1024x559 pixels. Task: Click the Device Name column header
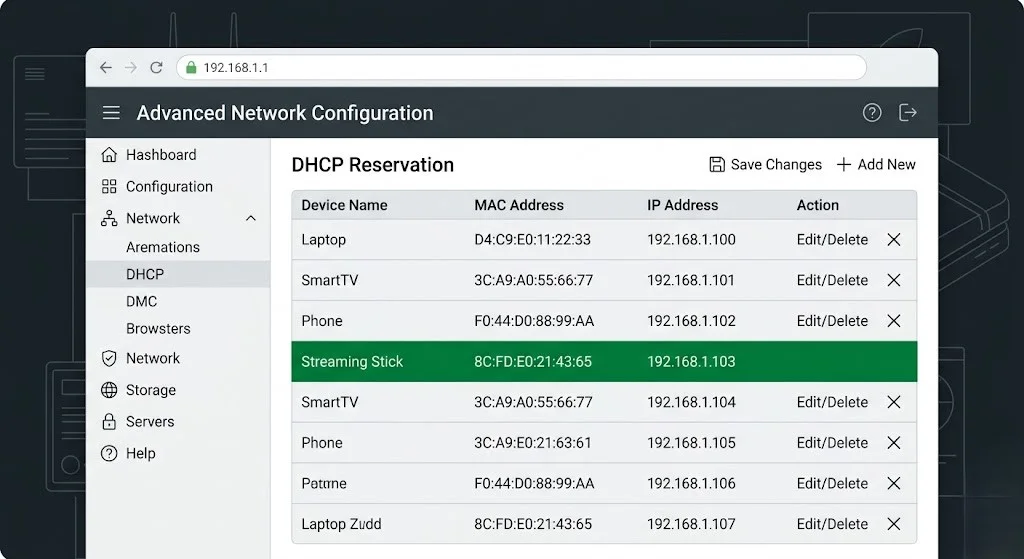click(344, 205)
